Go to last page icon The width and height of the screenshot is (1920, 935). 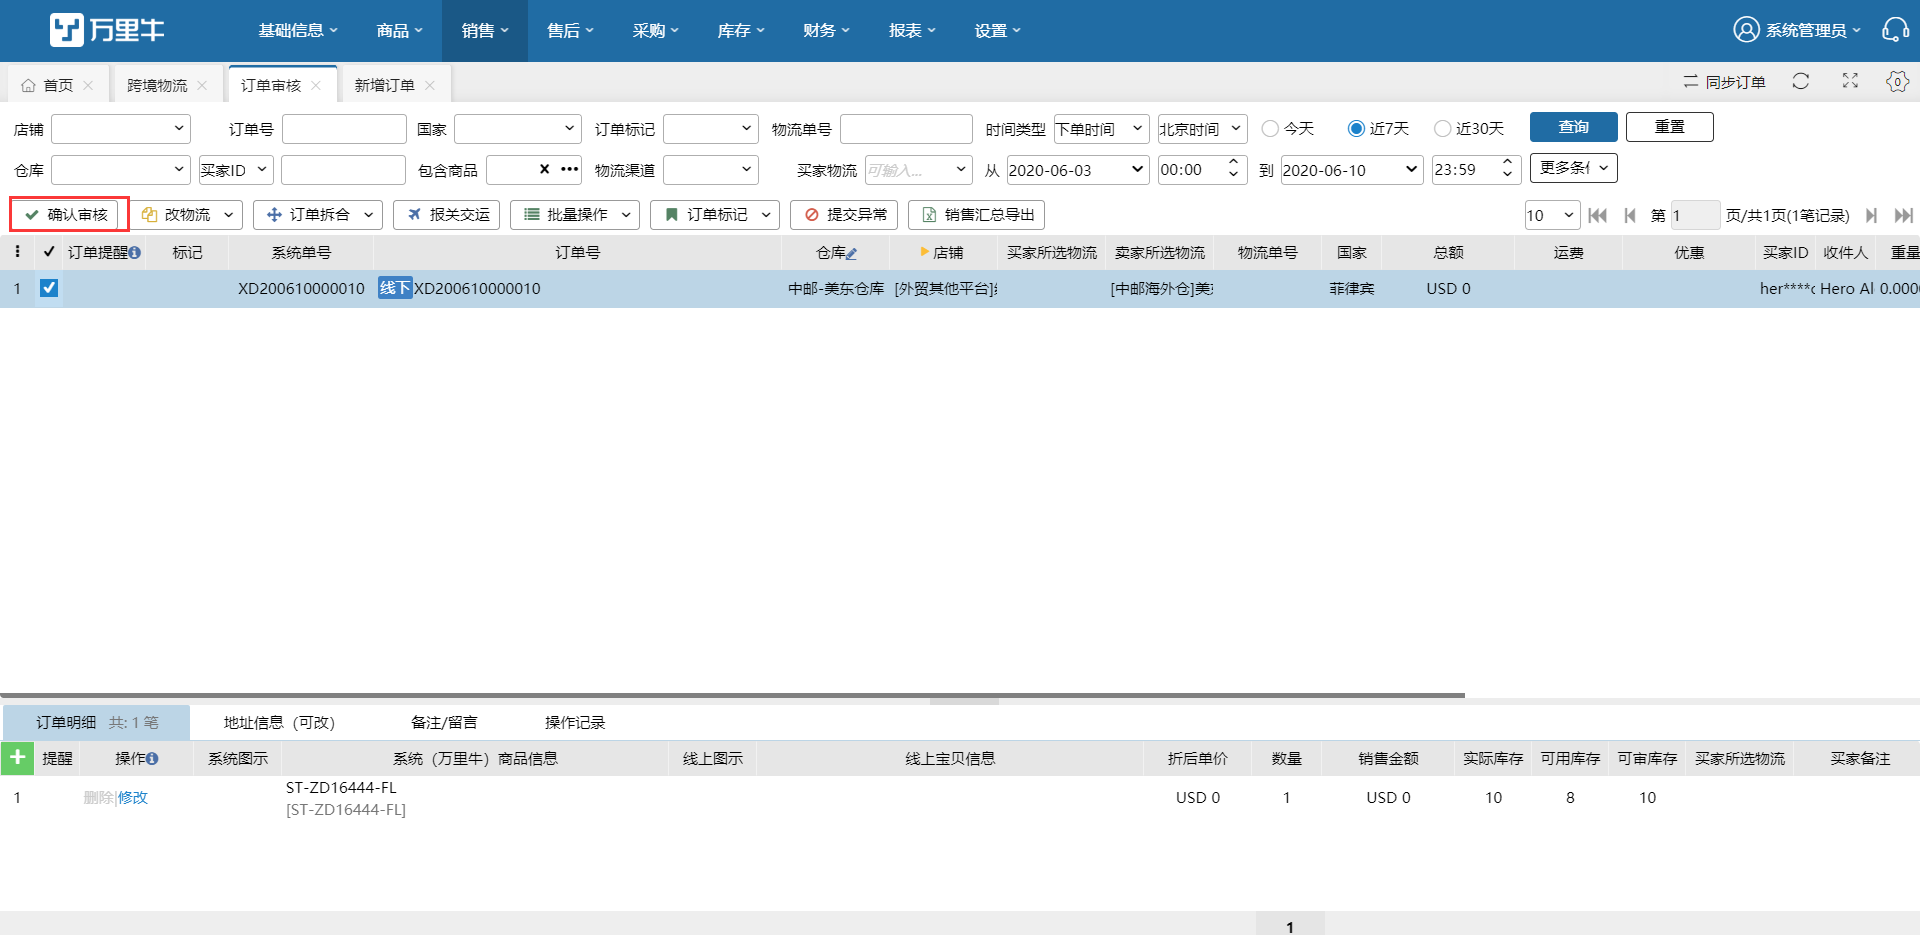click(x=1904, y=215)
